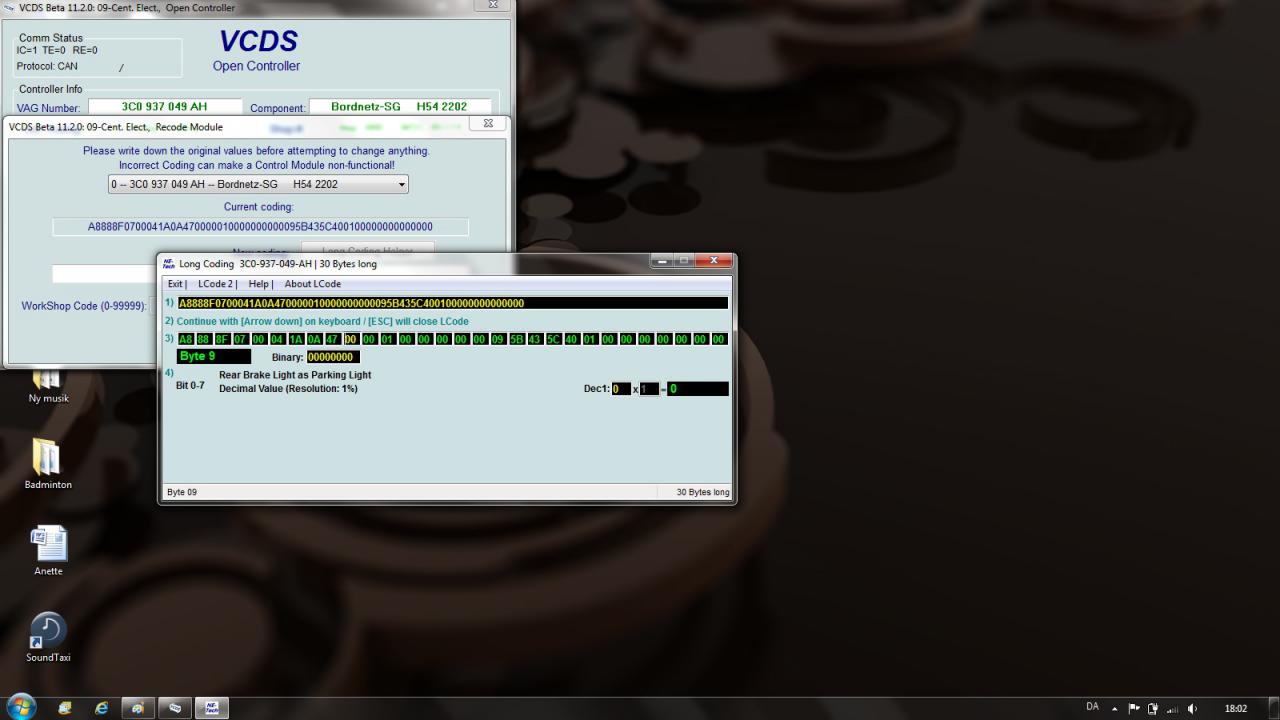The image size is (1280, 720).
Task: Click the DA language indicator
Action: [1092, 708]
